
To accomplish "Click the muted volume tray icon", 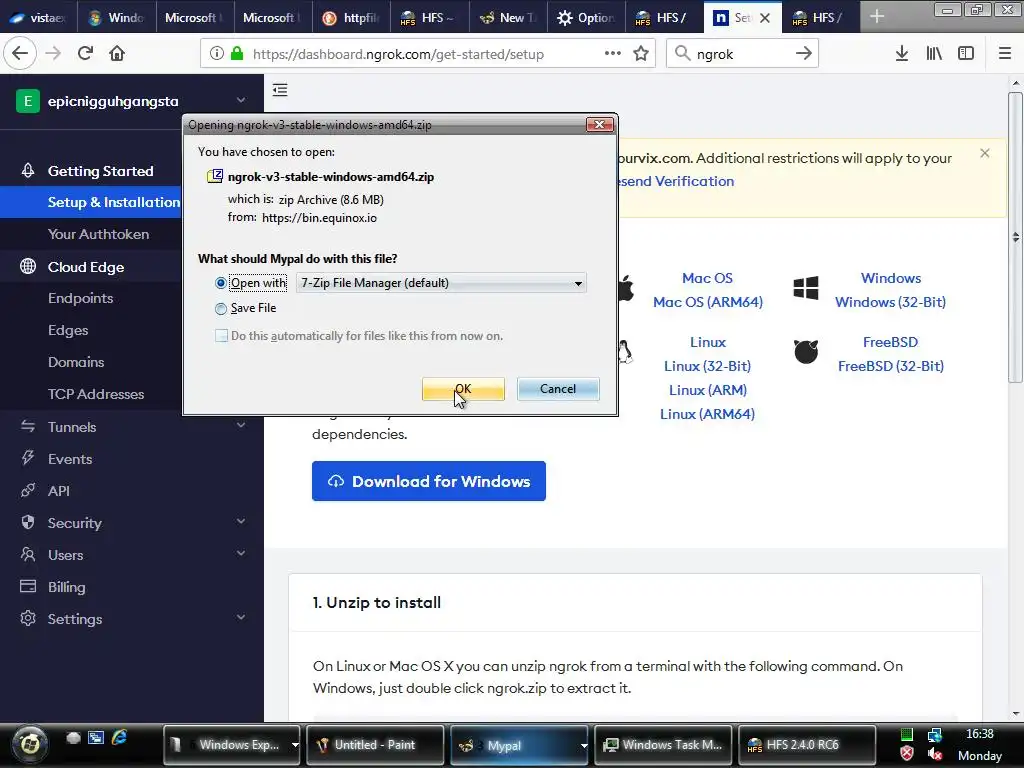I will click(935, 754).
